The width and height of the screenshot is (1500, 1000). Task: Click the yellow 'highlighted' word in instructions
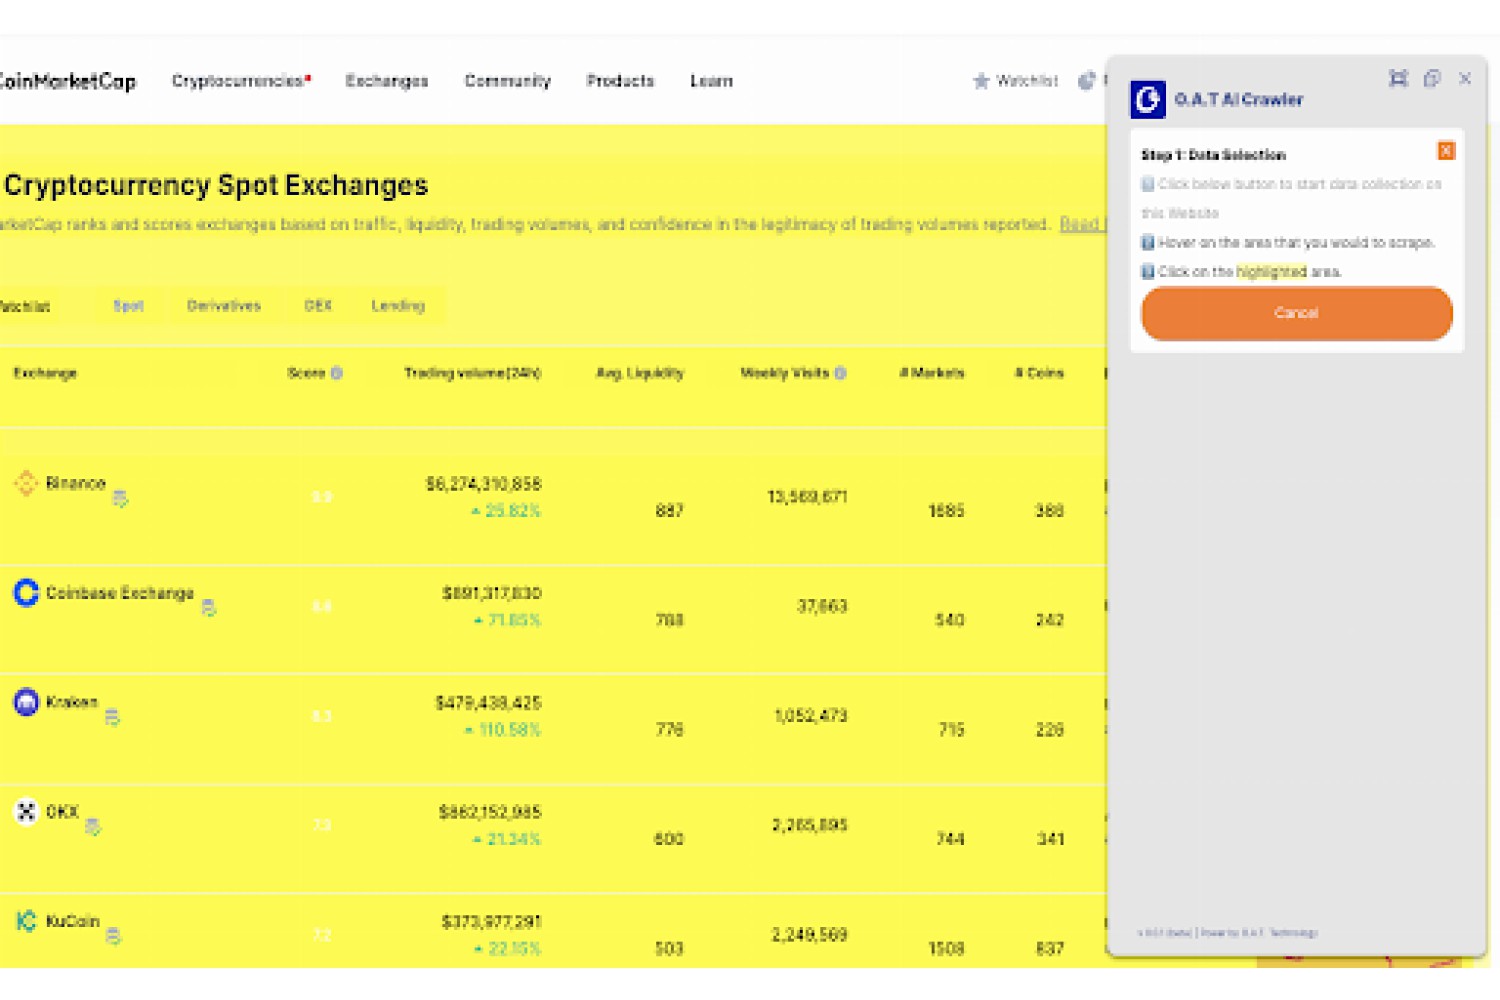click(1271, 272)
